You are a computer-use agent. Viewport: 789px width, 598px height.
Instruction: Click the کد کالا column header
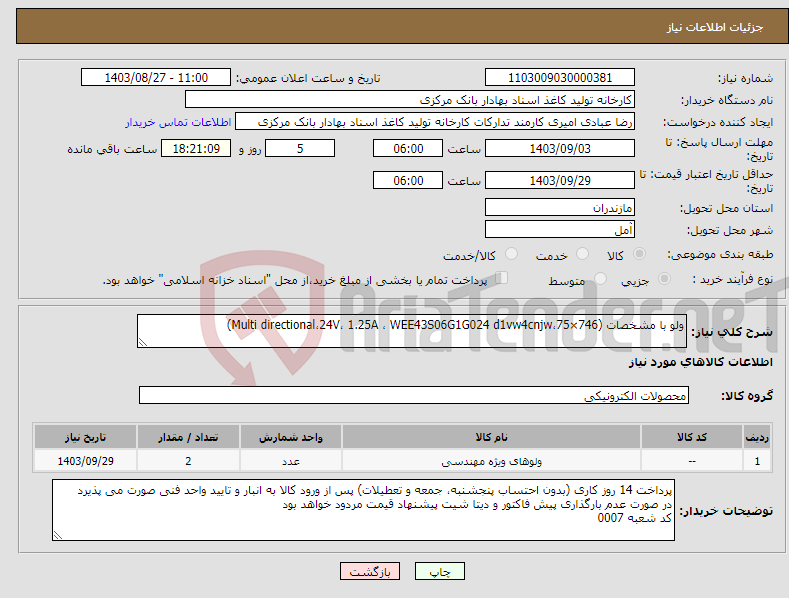[692, 437]
